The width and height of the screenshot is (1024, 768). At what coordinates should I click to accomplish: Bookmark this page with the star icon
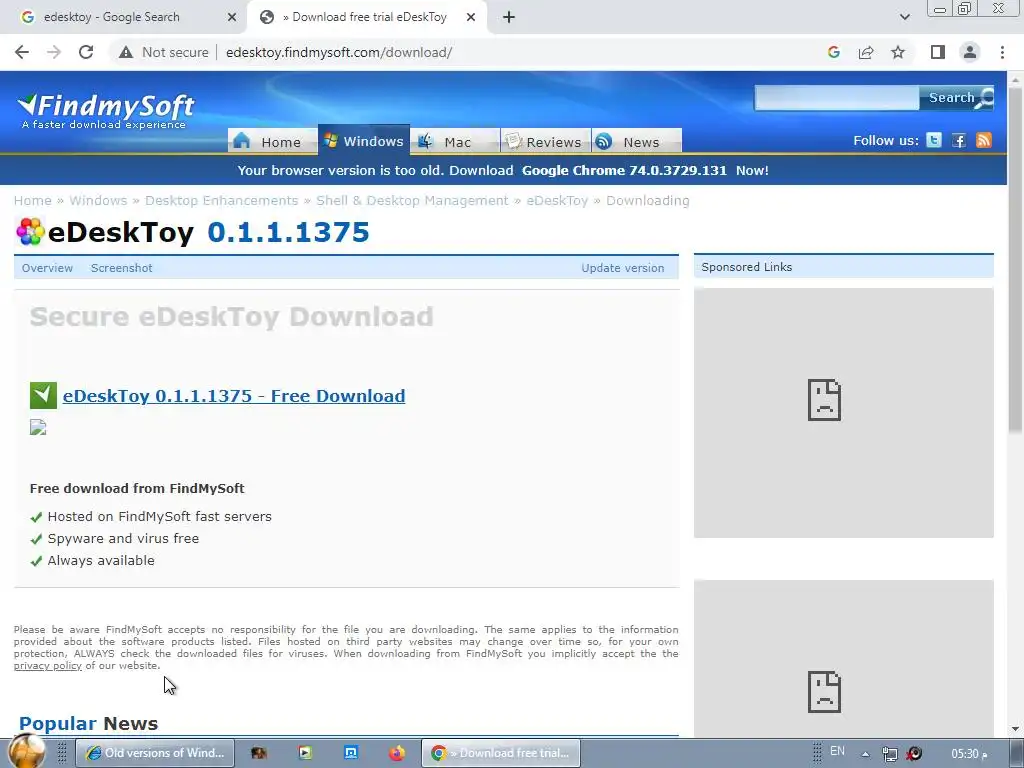tap(898, 52)
